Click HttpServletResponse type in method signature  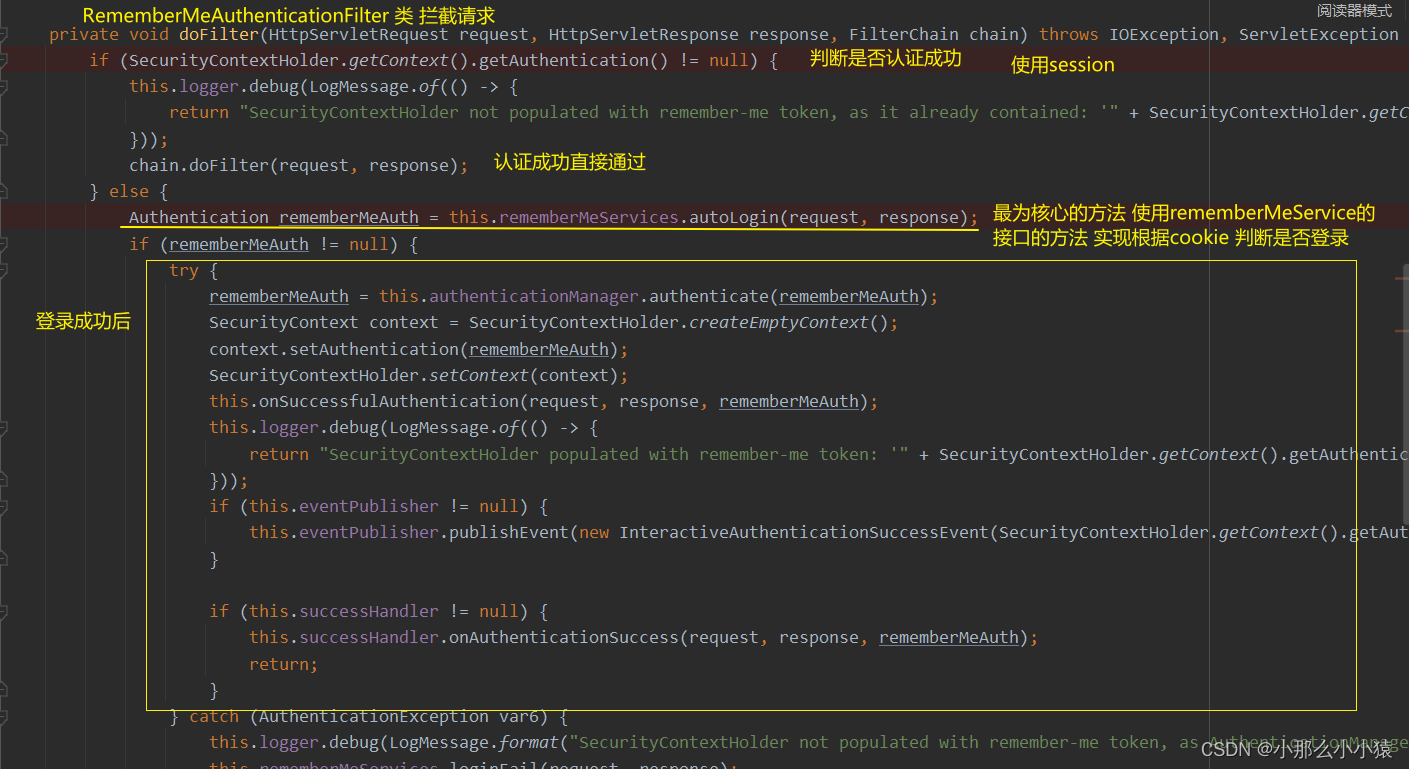point(644,34)
